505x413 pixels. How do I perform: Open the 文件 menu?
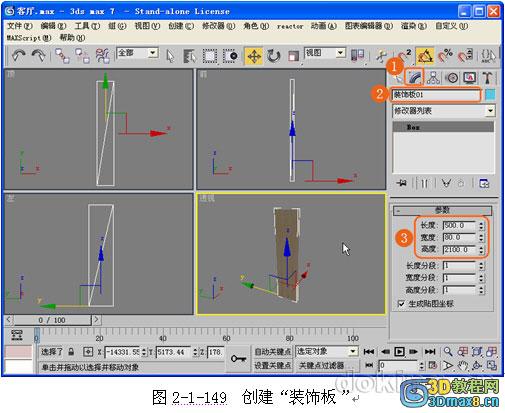pyautogui.click(x=19, y=26)
